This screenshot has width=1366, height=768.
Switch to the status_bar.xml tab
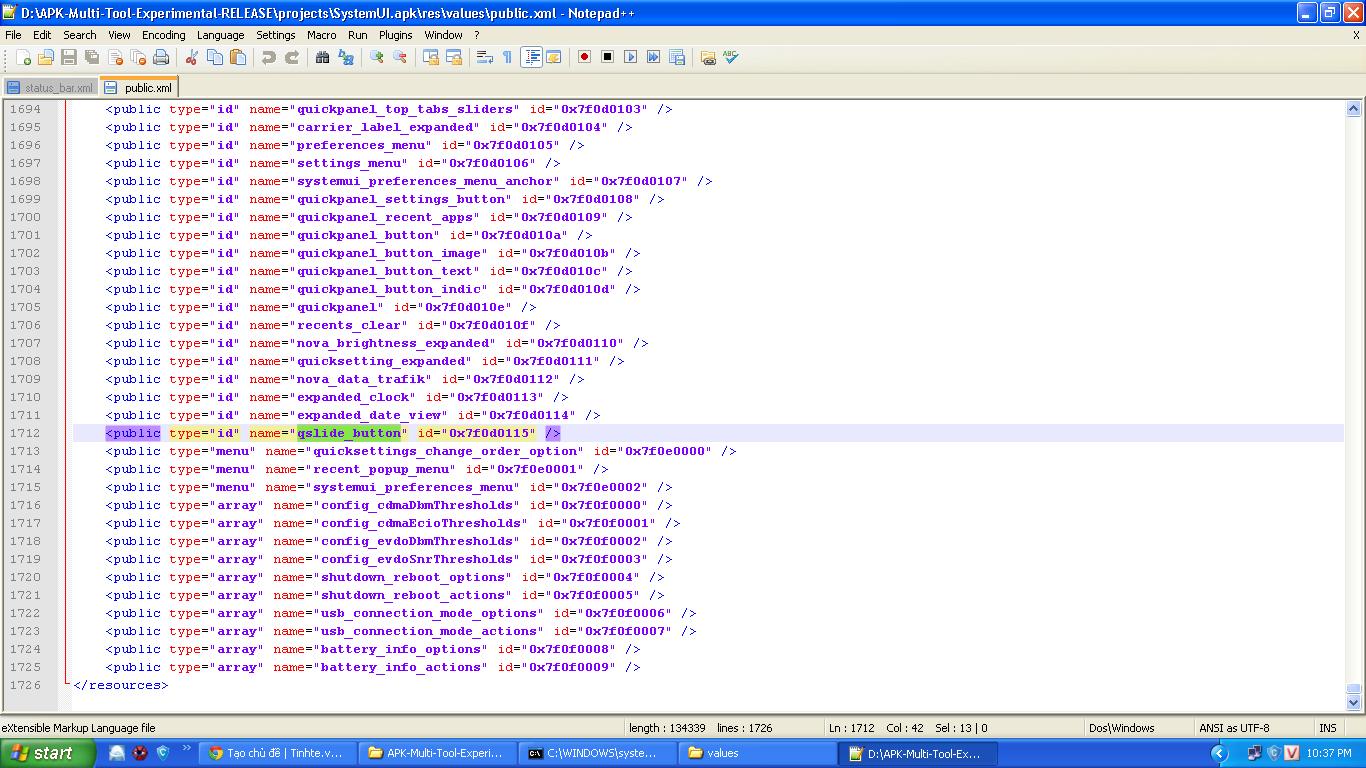tap(50, 88)
